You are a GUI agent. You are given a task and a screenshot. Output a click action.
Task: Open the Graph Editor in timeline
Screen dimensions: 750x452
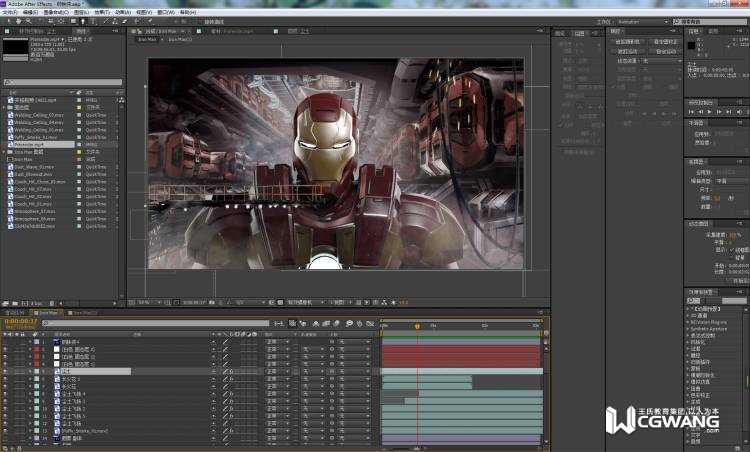pos(372,323)
